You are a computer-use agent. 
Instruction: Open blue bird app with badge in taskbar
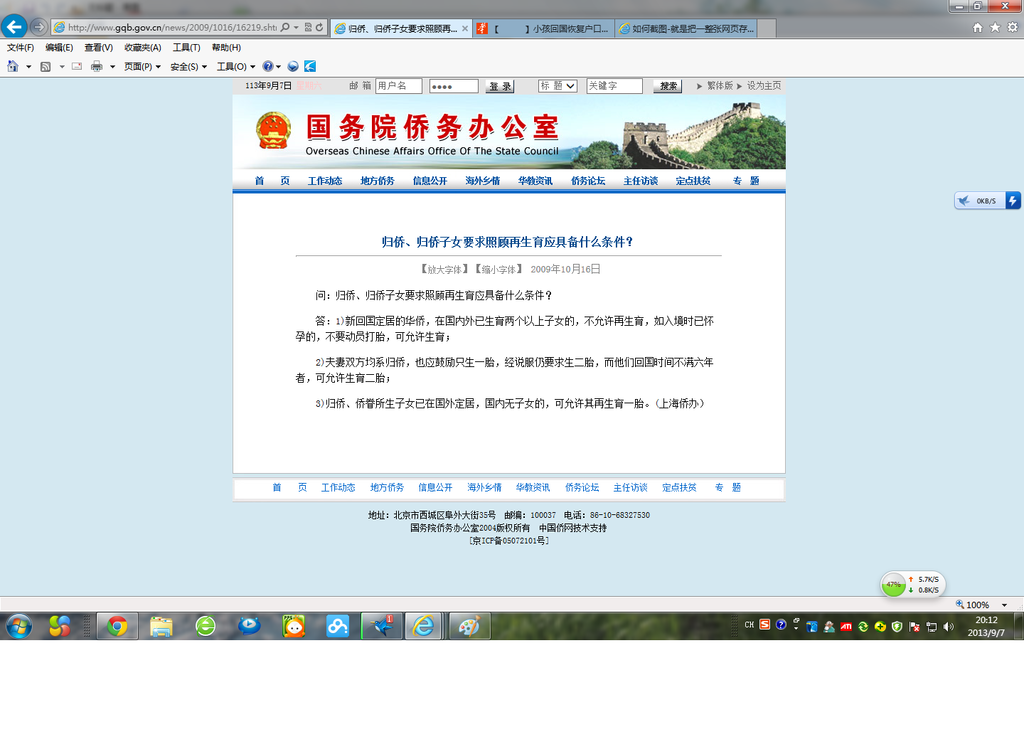pyautogui.click(x=381, y=627)
